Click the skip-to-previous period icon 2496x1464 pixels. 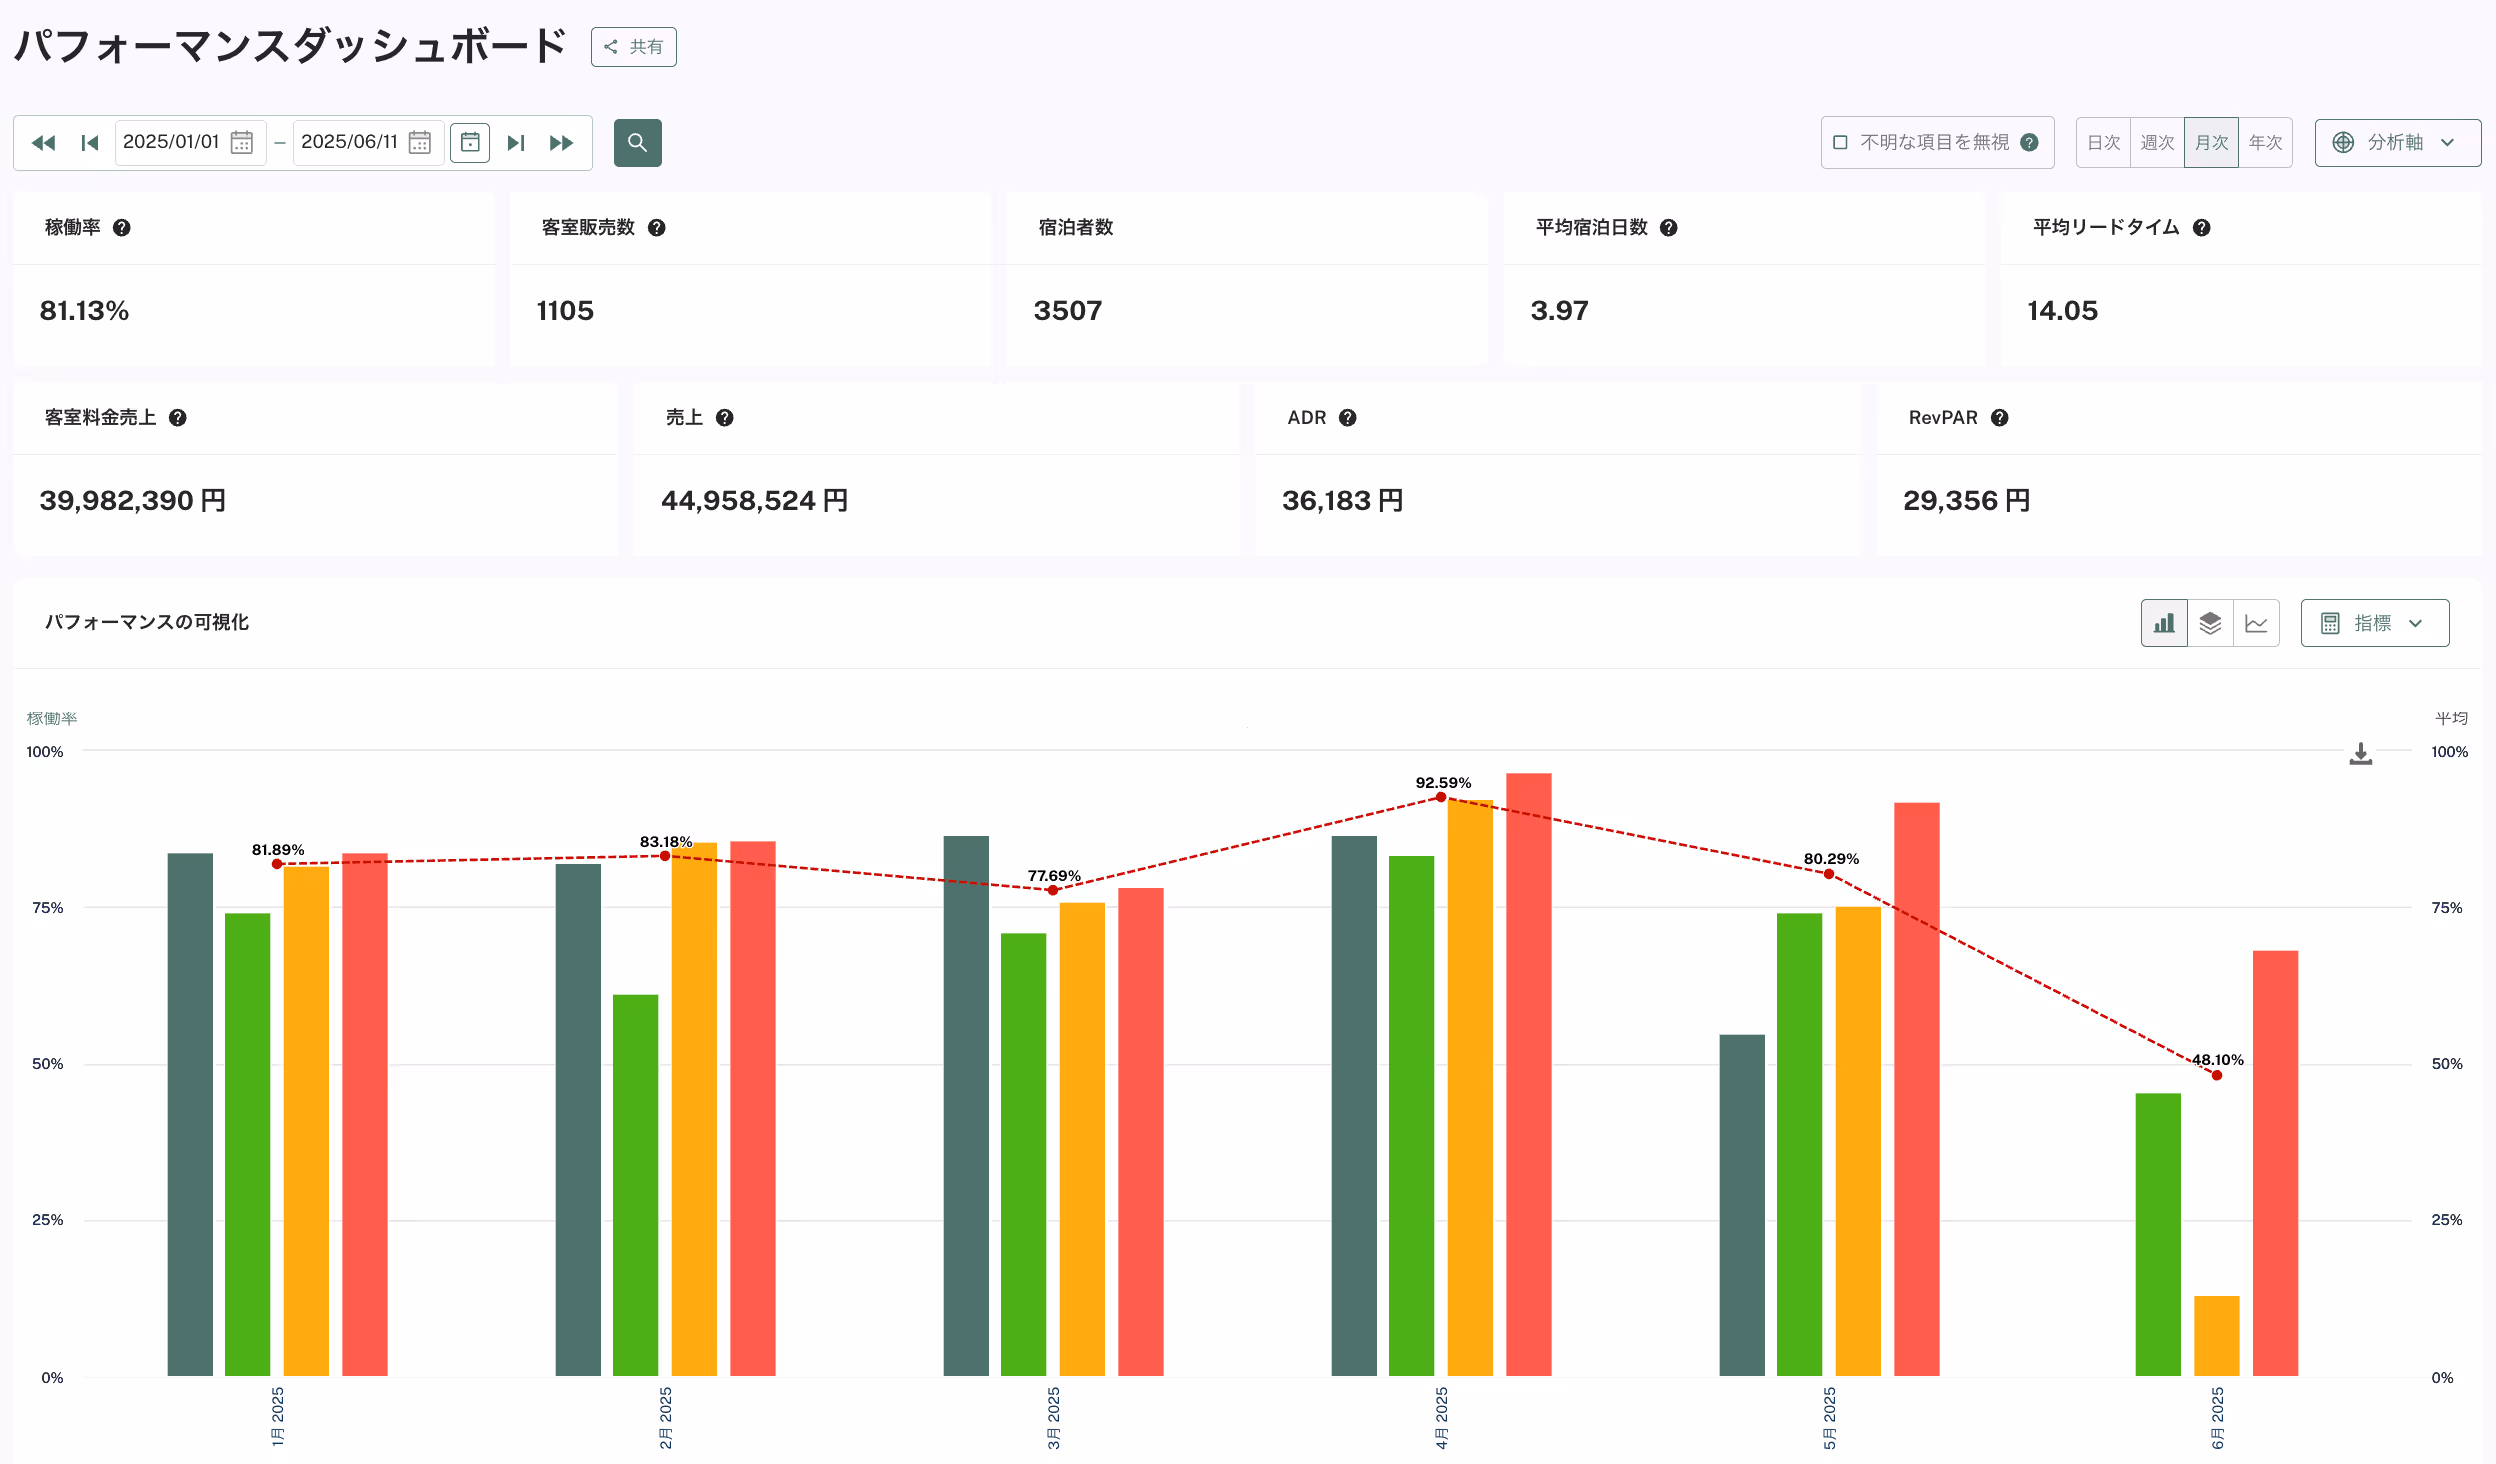tap(90, 143)
